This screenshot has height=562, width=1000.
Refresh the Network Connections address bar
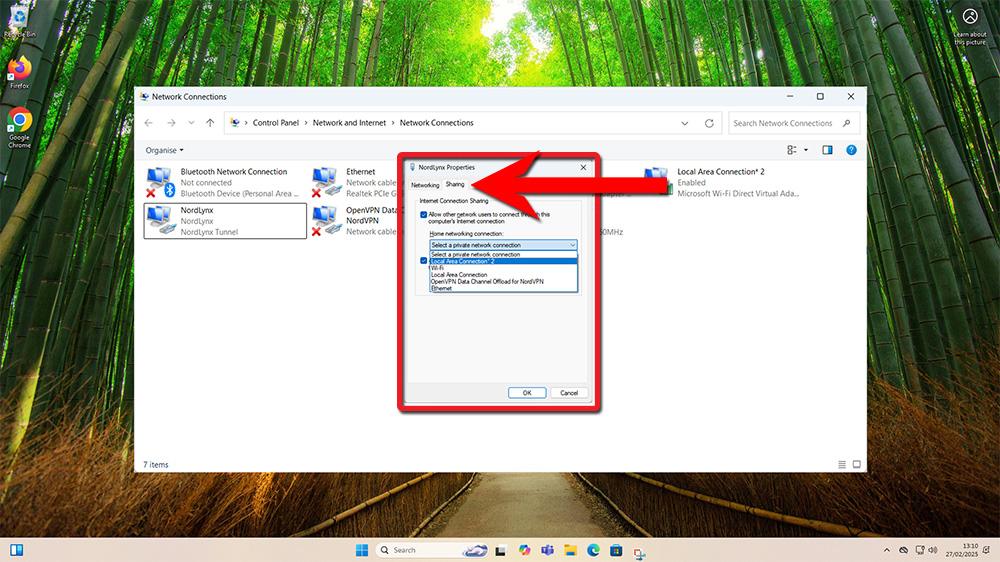coord(709,123)
